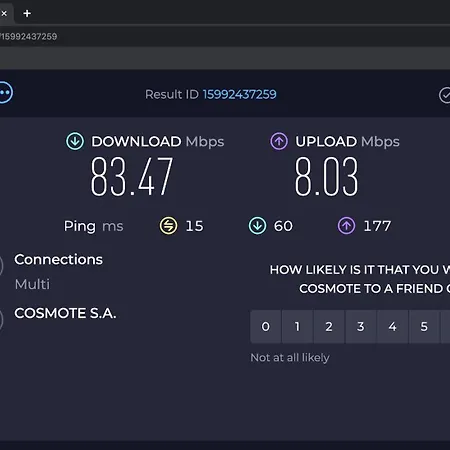The image size is (450, 450).
Task: Click the download arrow icon beside DOWNLOAD
Action: point(75,141)
